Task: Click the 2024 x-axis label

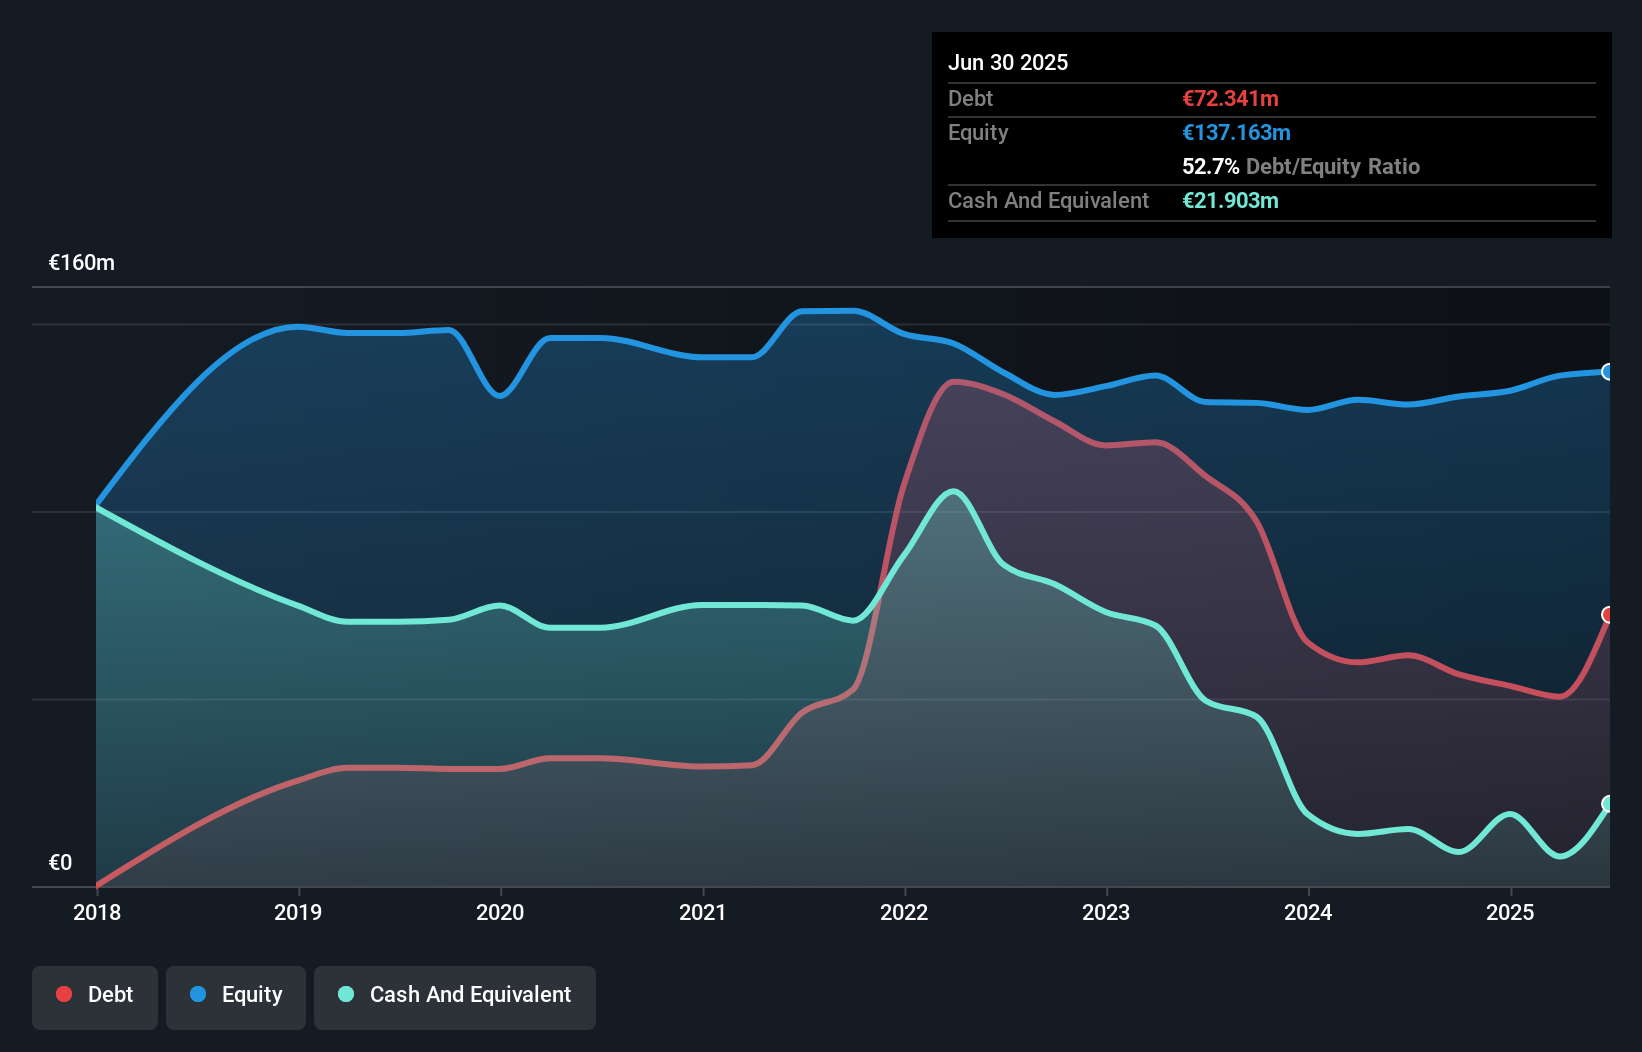Action: (x=1308, y=912)
